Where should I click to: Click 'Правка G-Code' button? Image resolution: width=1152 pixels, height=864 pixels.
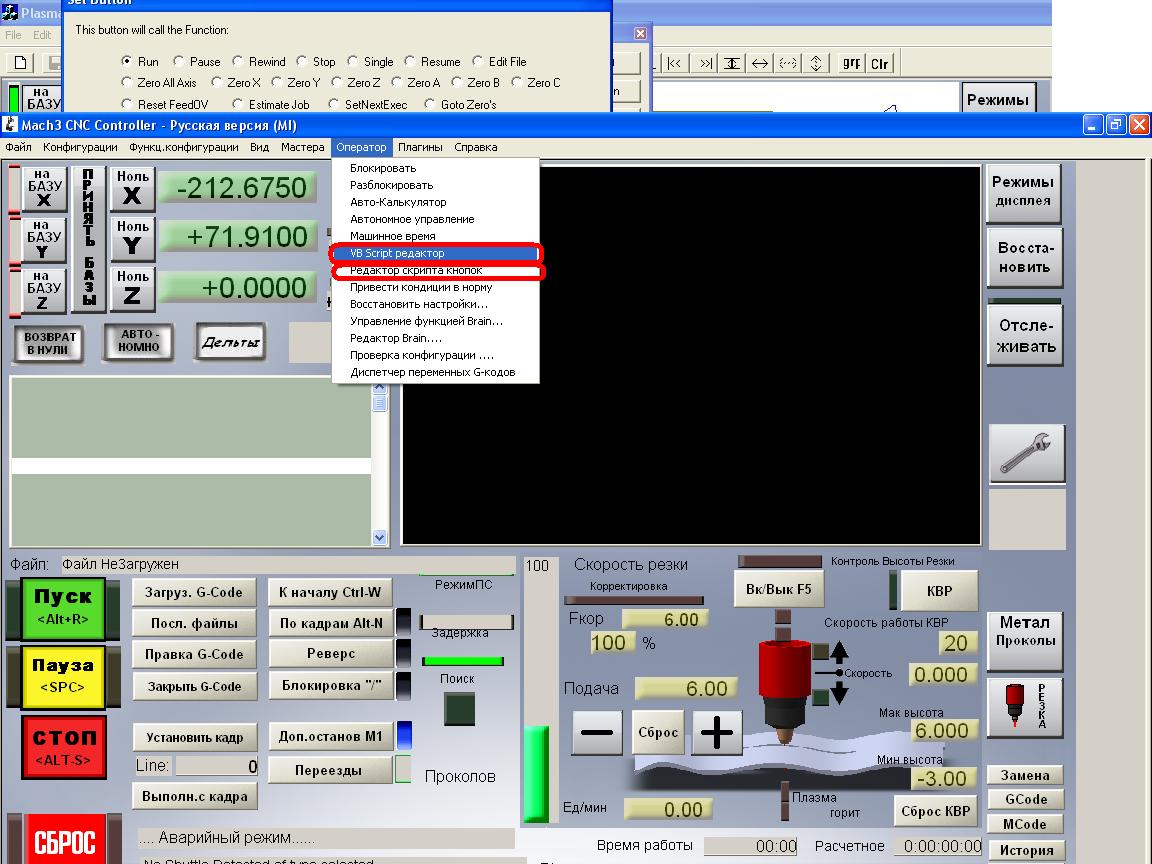point(194,654)
